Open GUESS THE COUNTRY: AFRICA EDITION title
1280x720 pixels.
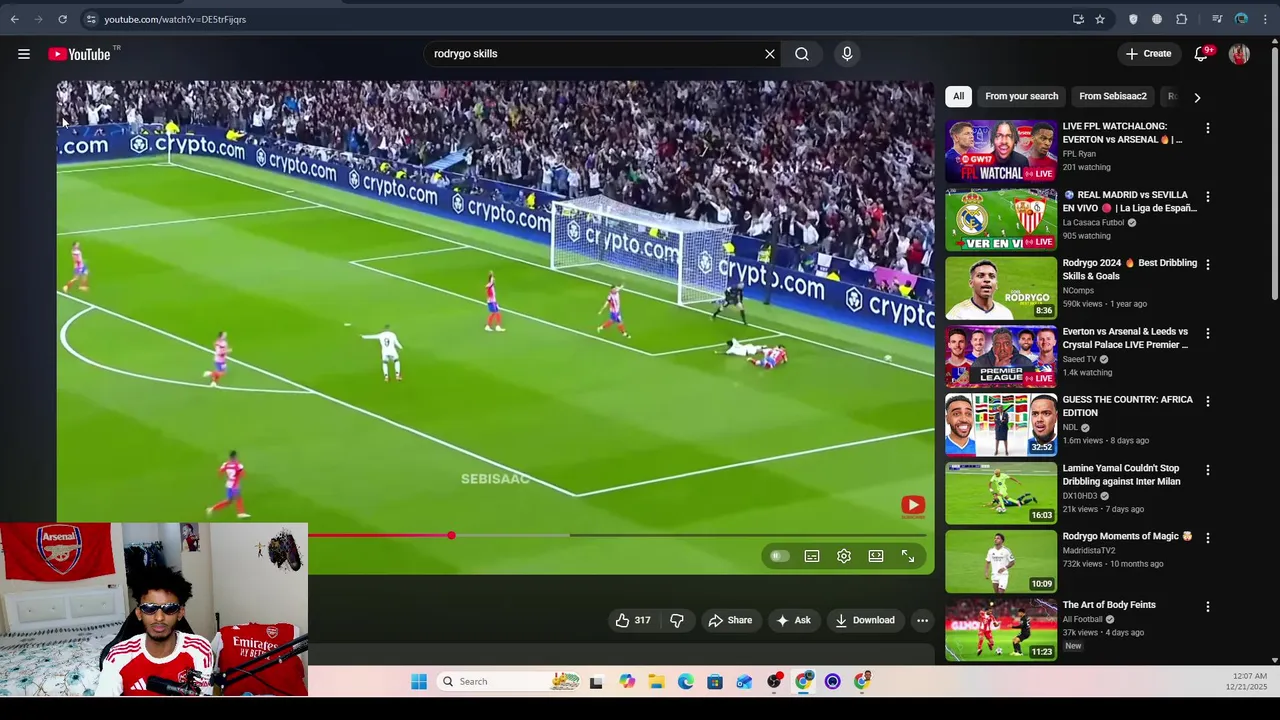coord(1127,406)
